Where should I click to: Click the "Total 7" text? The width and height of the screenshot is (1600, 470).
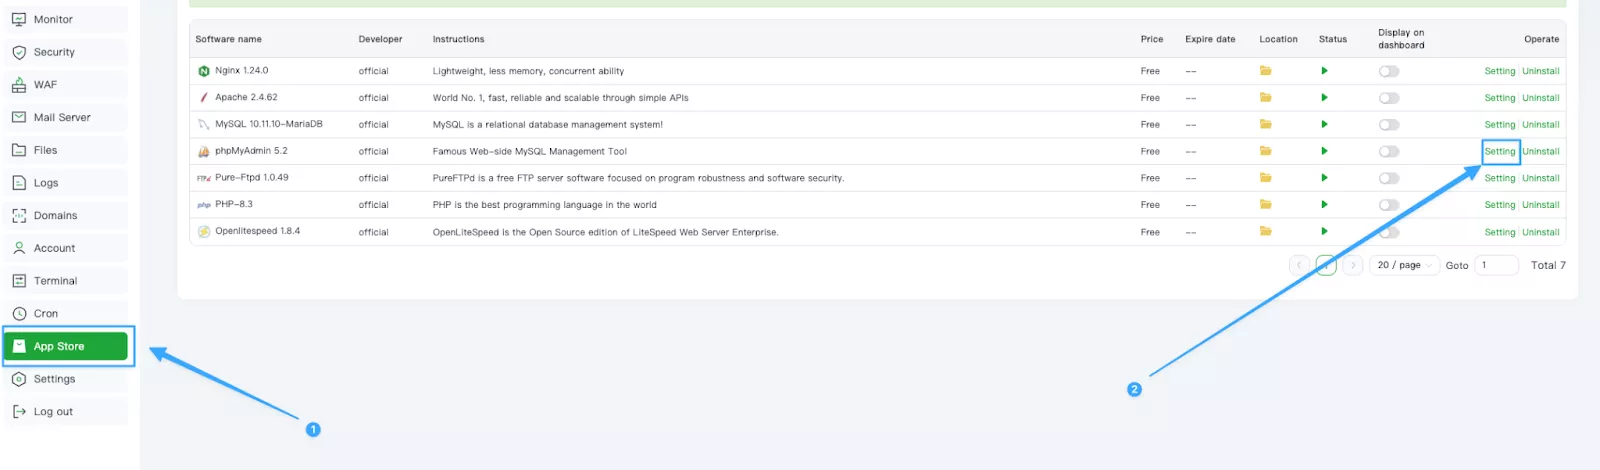(1548, 265)
